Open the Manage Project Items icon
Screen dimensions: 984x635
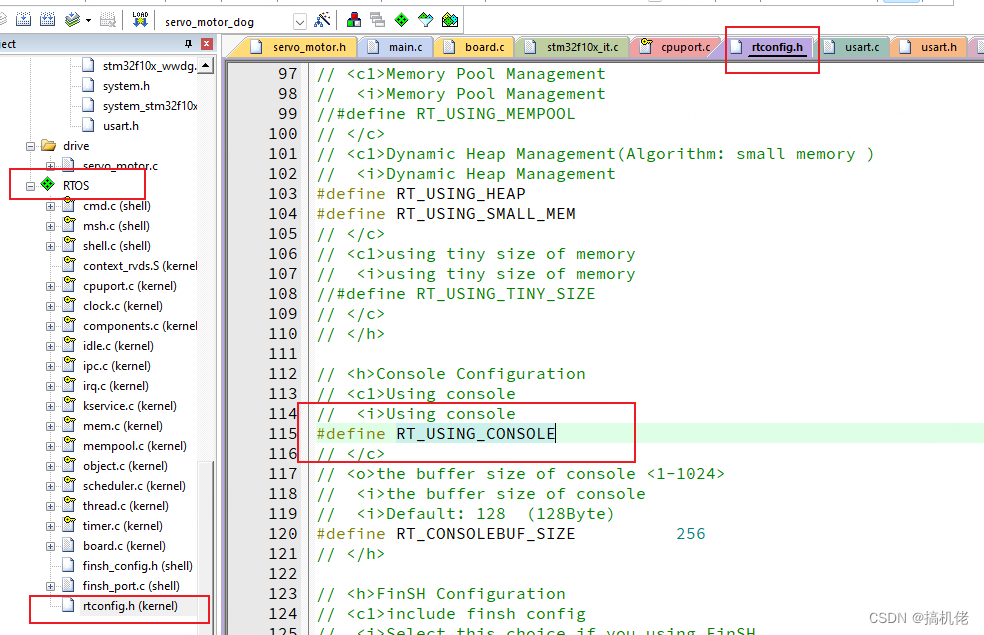click(x=354, y=19)
